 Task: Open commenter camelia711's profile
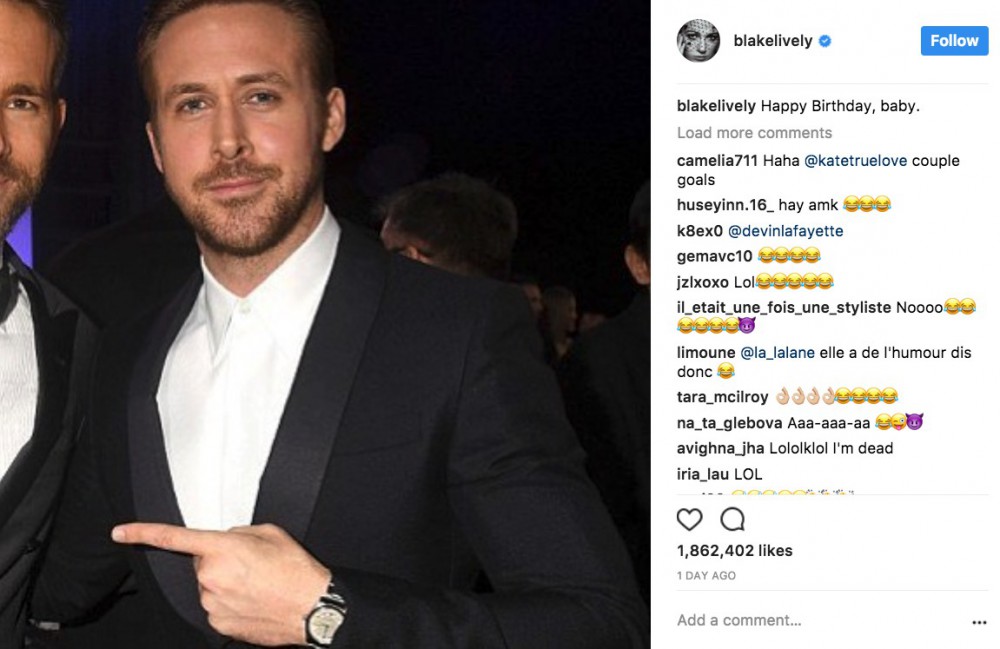(x=717, y=160)
